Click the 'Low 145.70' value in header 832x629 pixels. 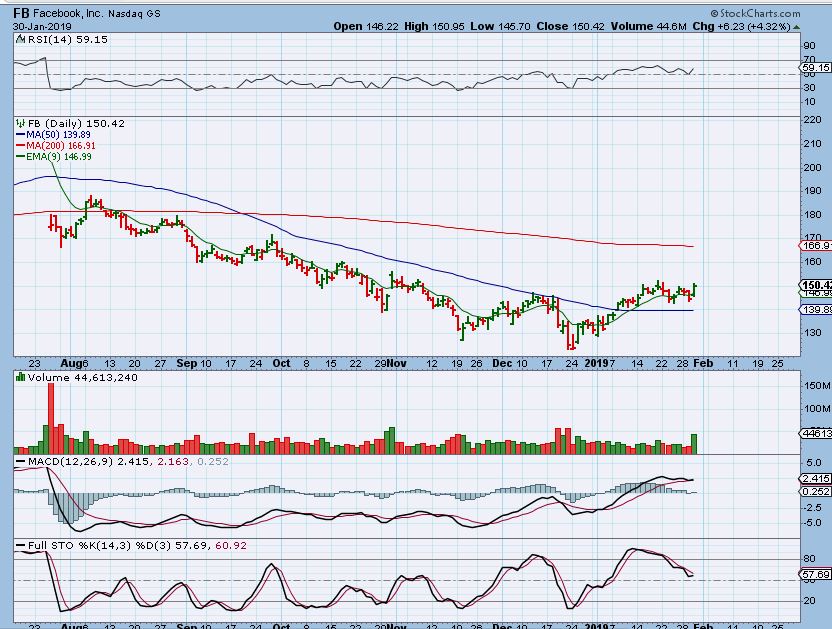(500, 26)
